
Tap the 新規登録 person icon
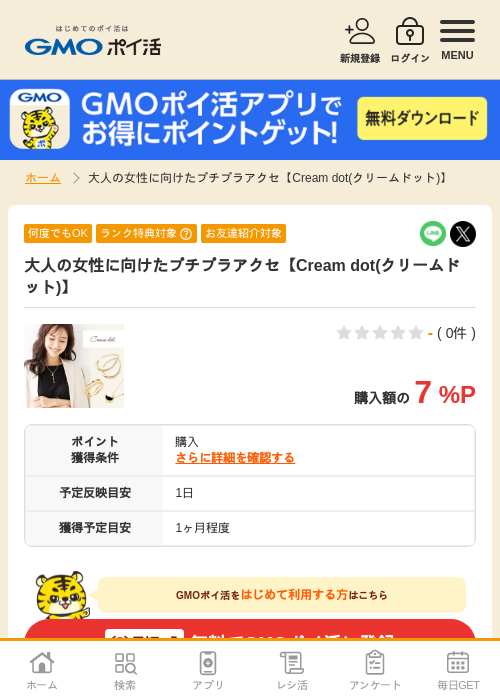(360, 31)
